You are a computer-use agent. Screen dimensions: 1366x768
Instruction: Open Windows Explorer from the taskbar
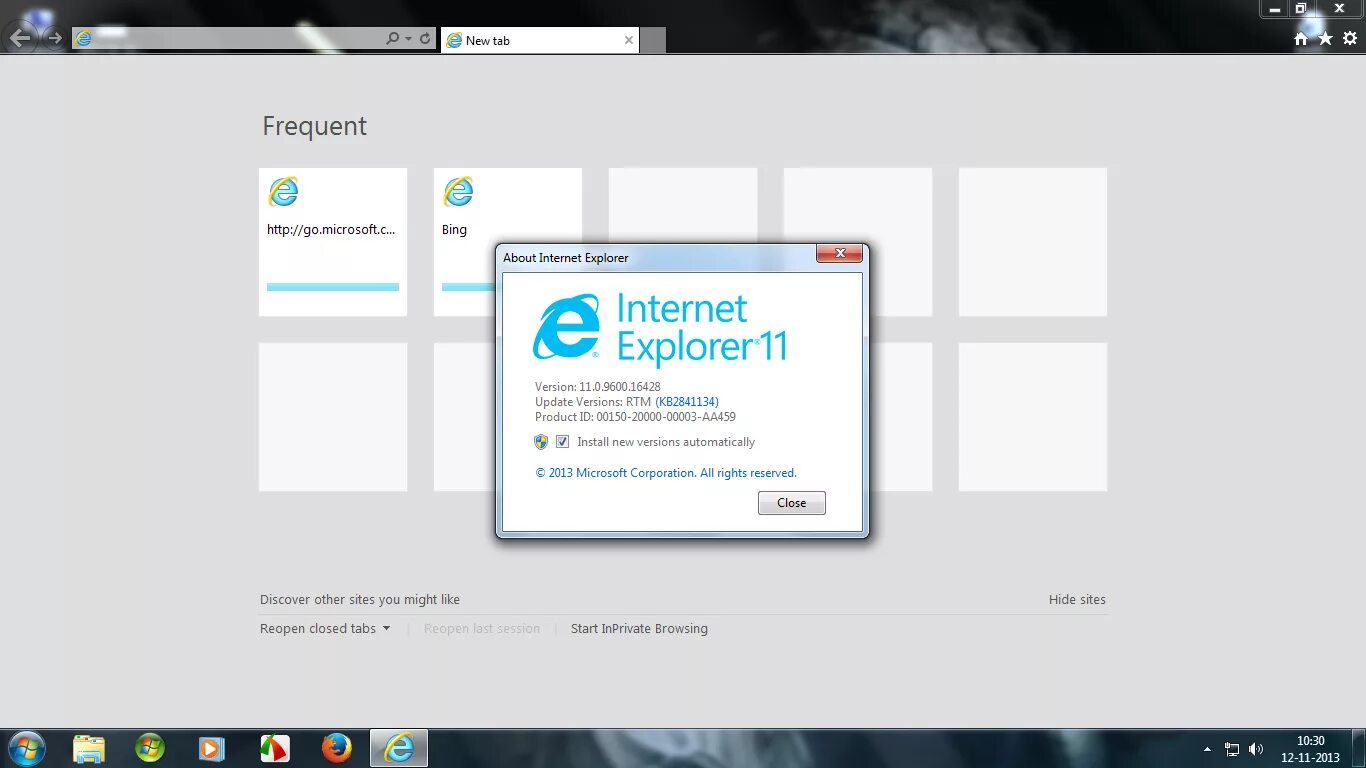coord(89,748)
